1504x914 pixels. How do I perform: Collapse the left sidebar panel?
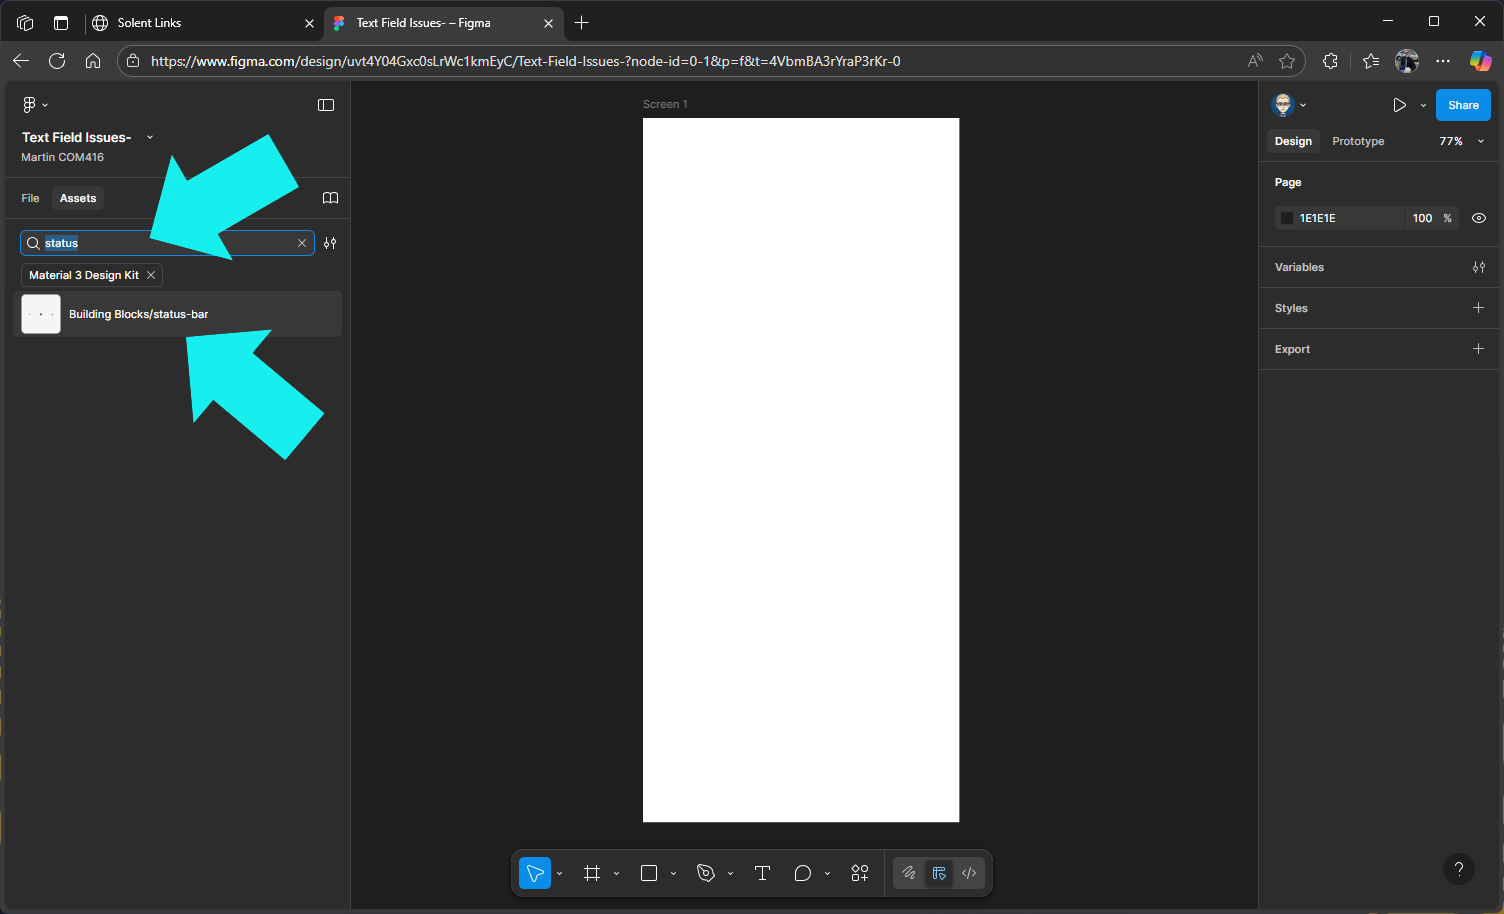click(x=326, y=105)
